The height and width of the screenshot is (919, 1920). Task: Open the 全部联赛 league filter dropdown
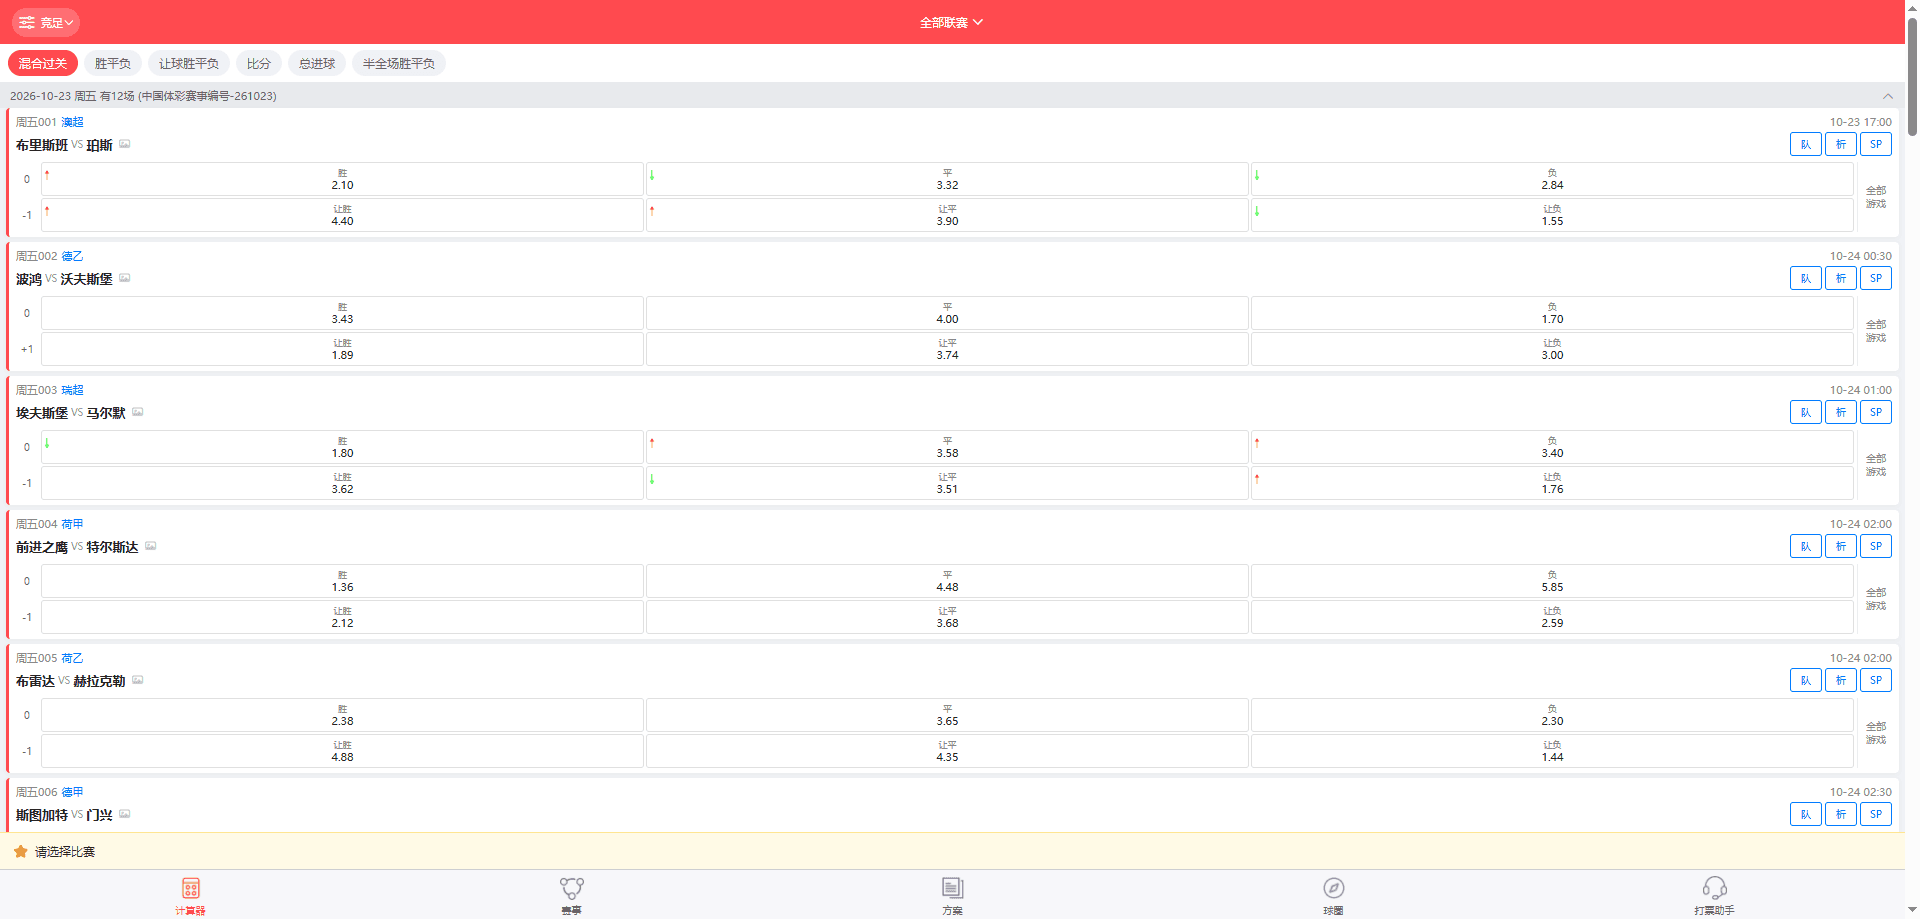point(951,22)
